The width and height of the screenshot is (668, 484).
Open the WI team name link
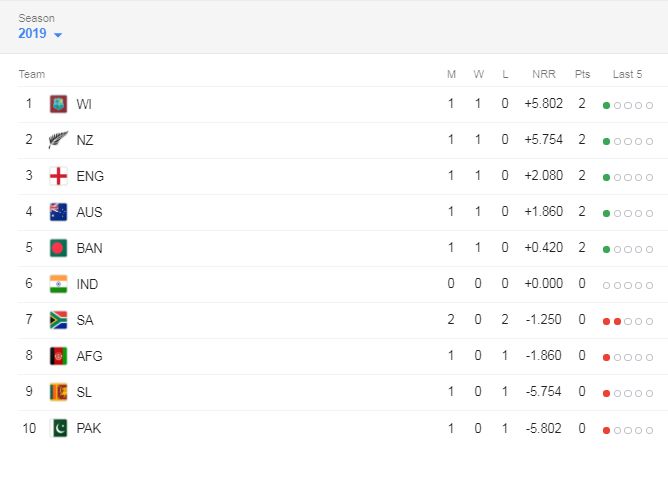84,104
